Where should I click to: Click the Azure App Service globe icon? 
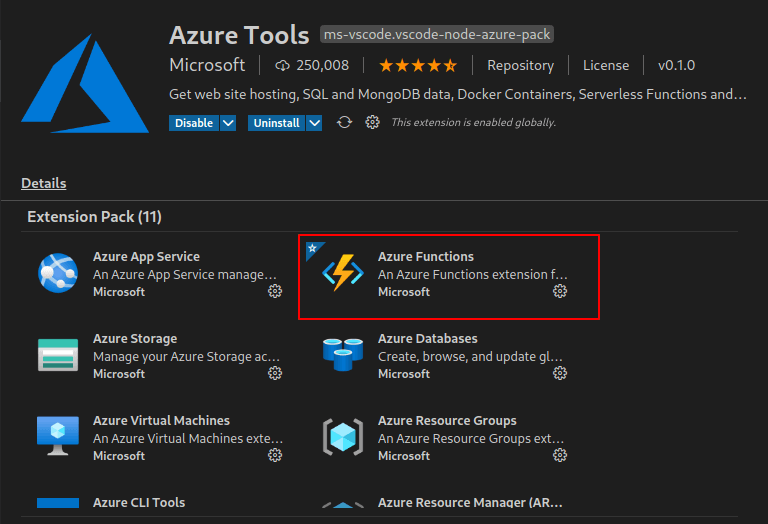pyautogui.click(x=58, y=273)
